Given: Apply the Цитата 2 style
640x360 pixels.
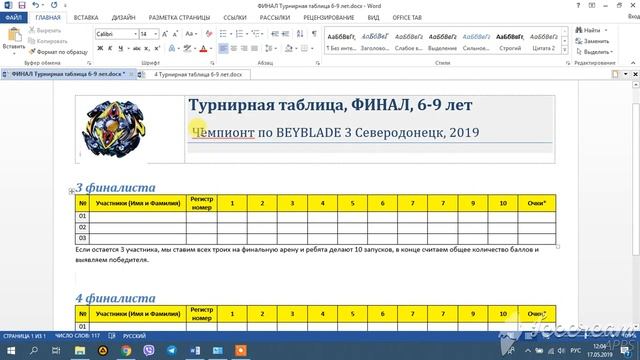Looking at the screenshot, I should coord(544,42).
